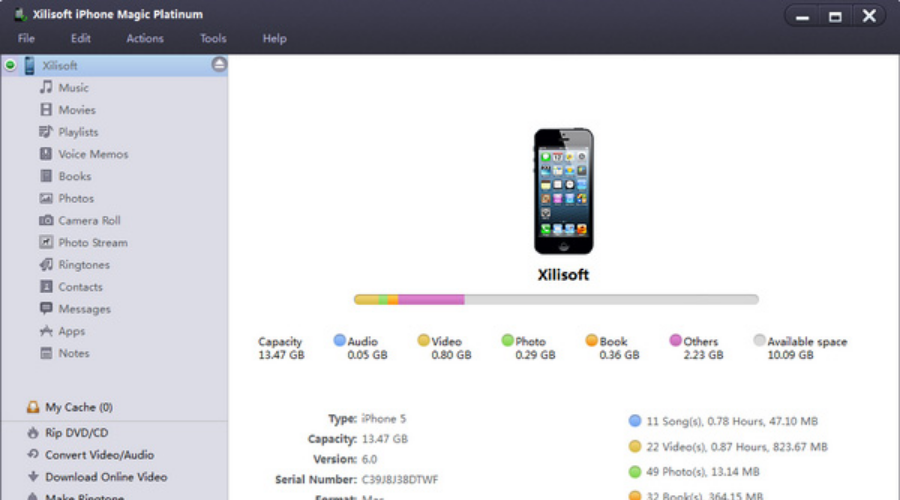
Task: Click the yellow Video color dot
Action: point(423,340)
